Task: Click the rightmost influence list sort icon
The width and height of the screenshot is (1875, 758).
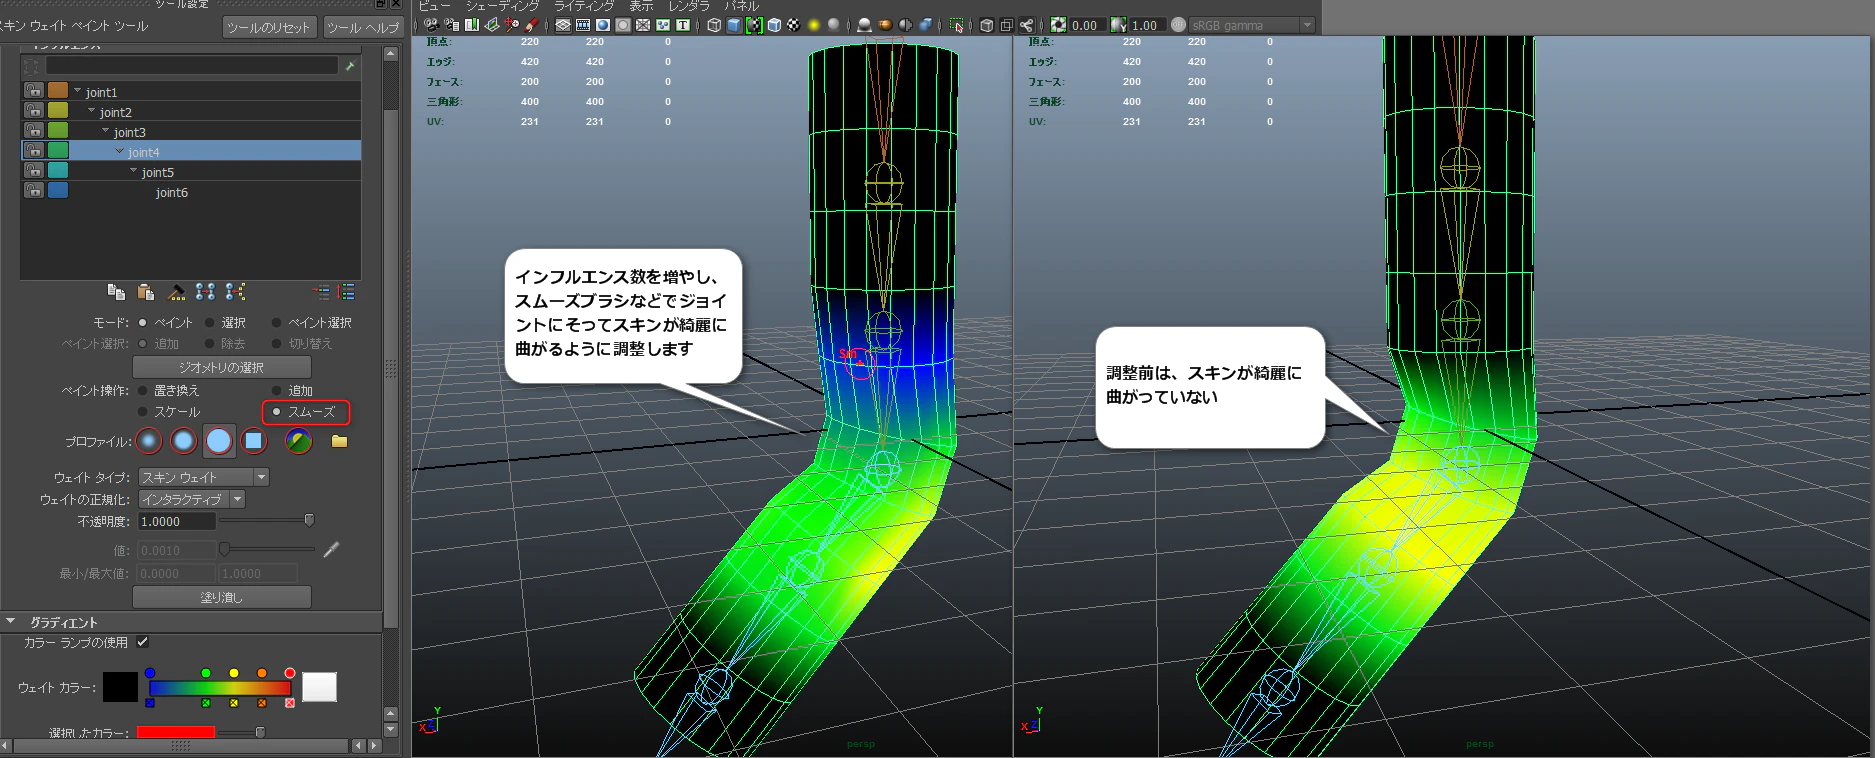Action: pos(346,292)
